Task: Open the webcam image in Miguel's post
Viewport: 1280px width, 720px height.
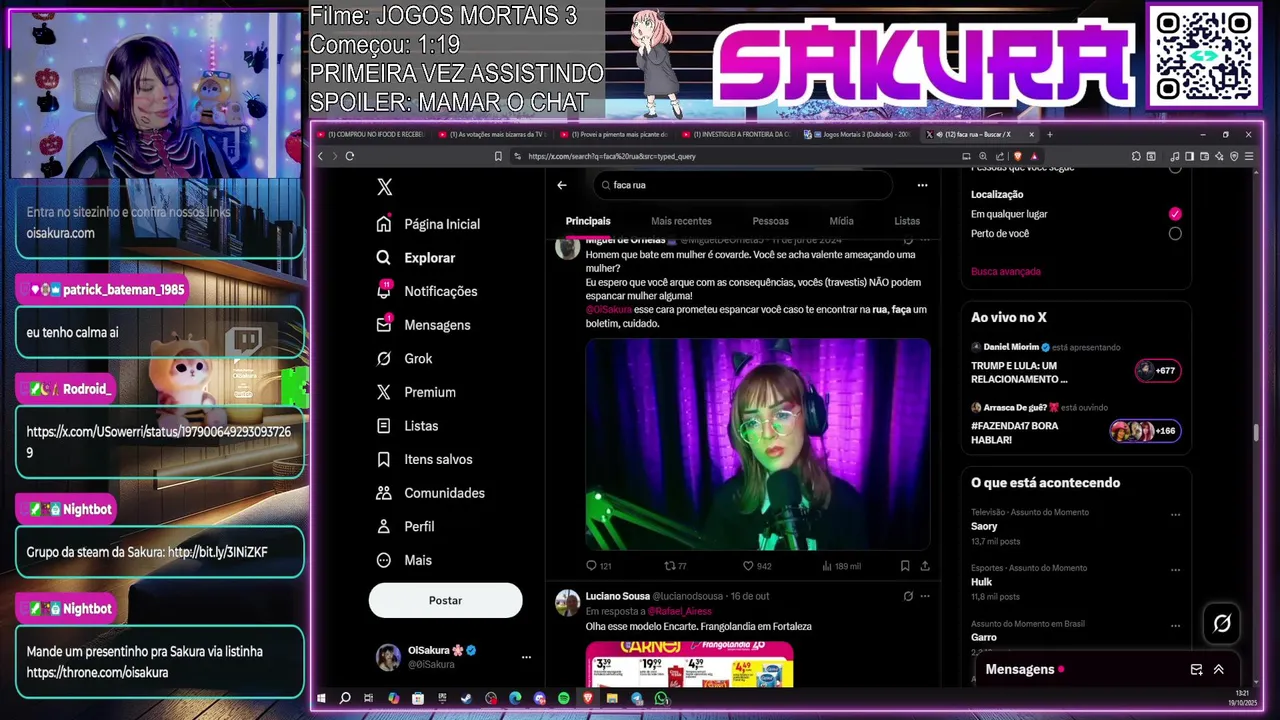Action: (758, 444)
